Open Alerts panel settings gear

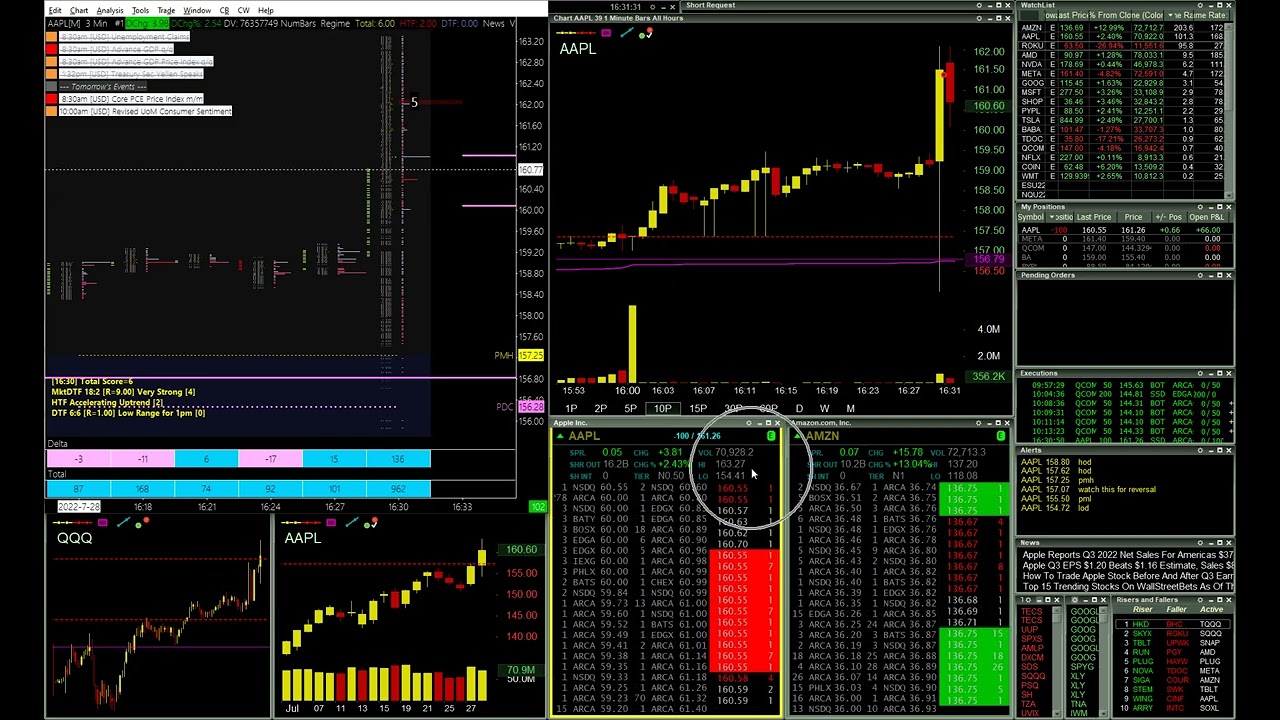pyautogui.click(x=1200, y=451)
